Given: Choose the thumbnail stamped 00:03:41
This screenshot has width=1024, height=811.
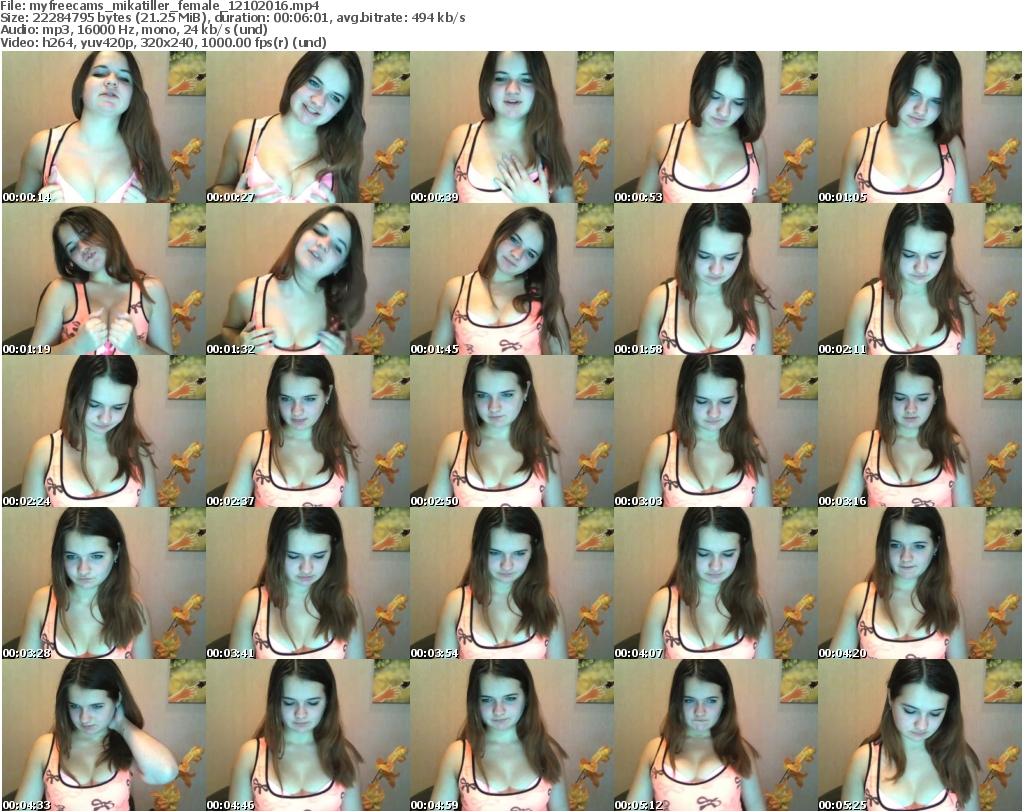Looking at the screenshot, I should coord(308,583).
